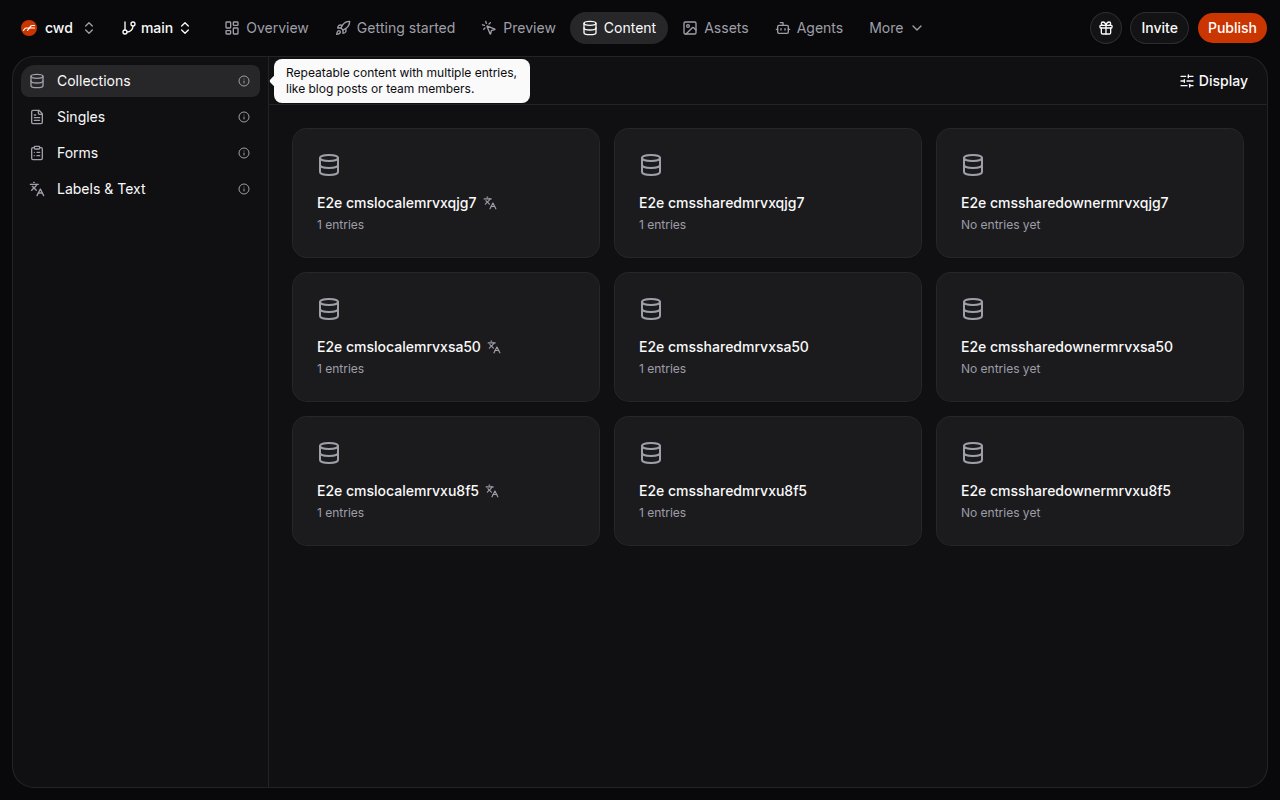Click the cwd project logo icon

(x=29, y=28)
